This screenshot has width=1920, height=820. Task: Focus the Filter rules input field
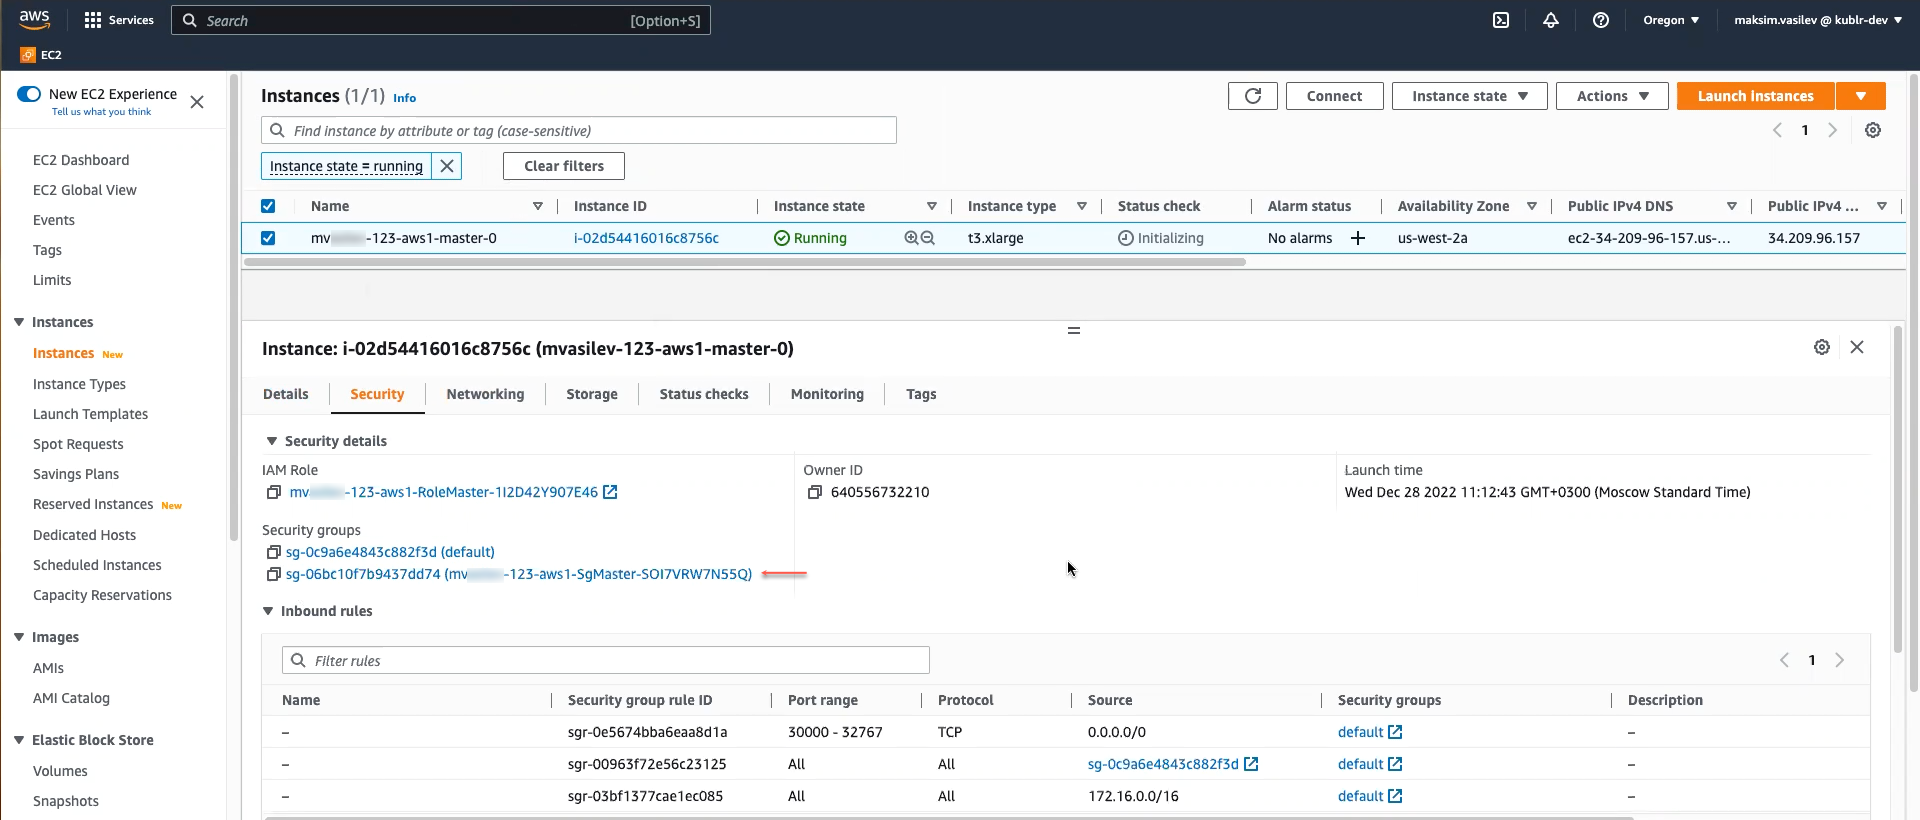pyautogui.click(x=606, y=660)
